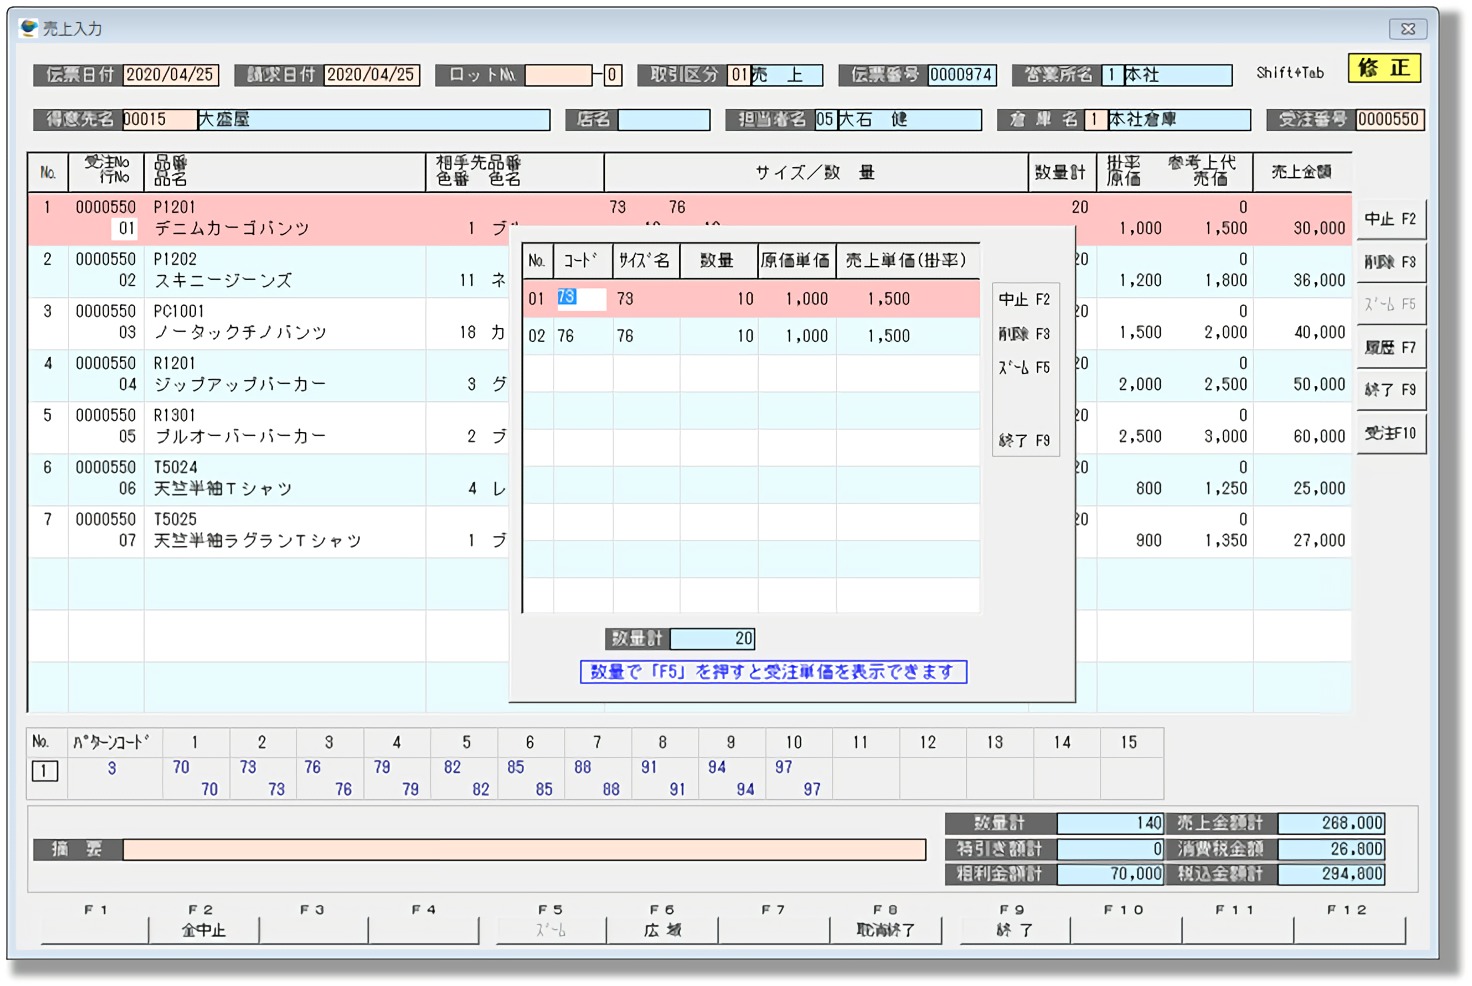The height and width of the screenshot is (986, 1472).
Task: Click the 広域 F6 function button
Action: pos(662,930)
